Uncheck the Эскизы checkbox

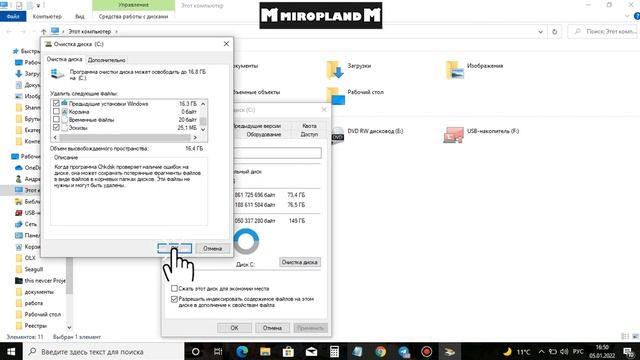click(x=56, y=127)
